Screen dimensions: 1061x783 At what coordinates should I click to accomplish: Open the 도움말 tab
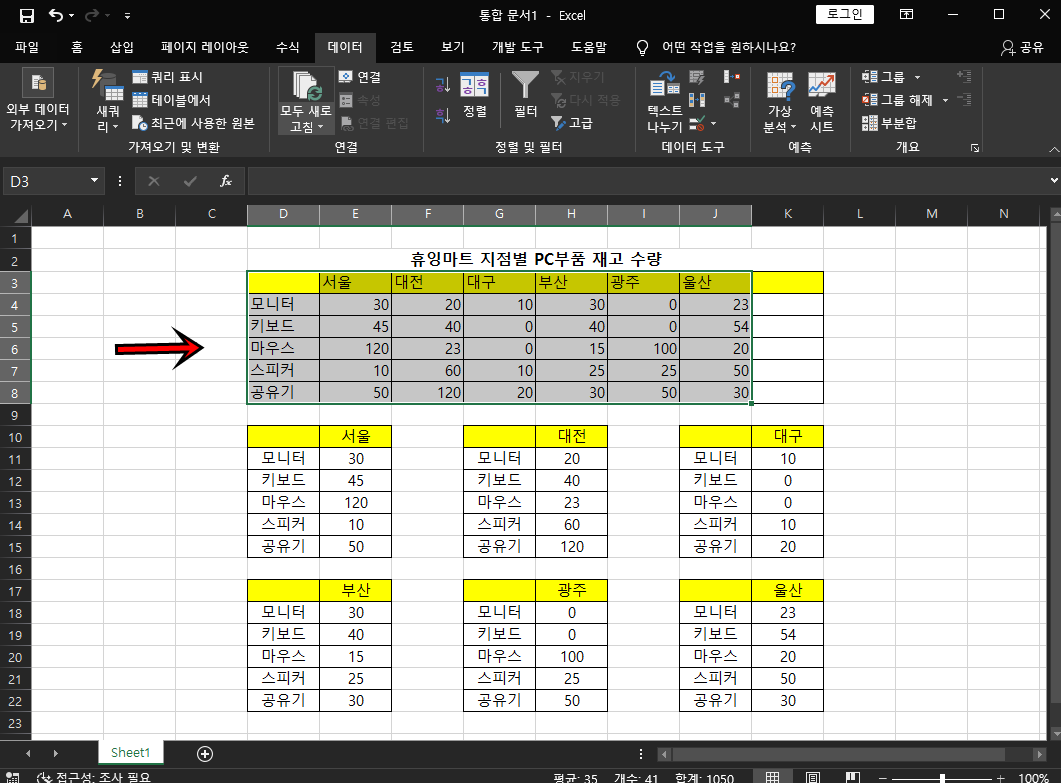[589, 47]
